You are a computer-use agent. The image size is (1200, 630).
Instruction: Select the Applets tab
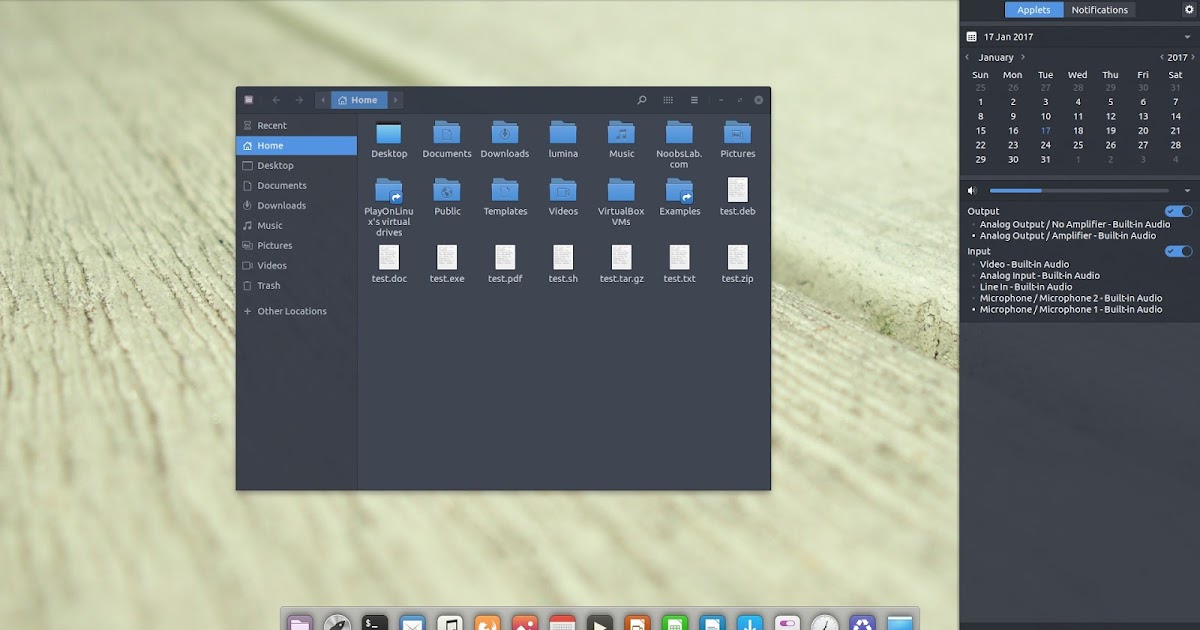click(x=1034, y=9)
